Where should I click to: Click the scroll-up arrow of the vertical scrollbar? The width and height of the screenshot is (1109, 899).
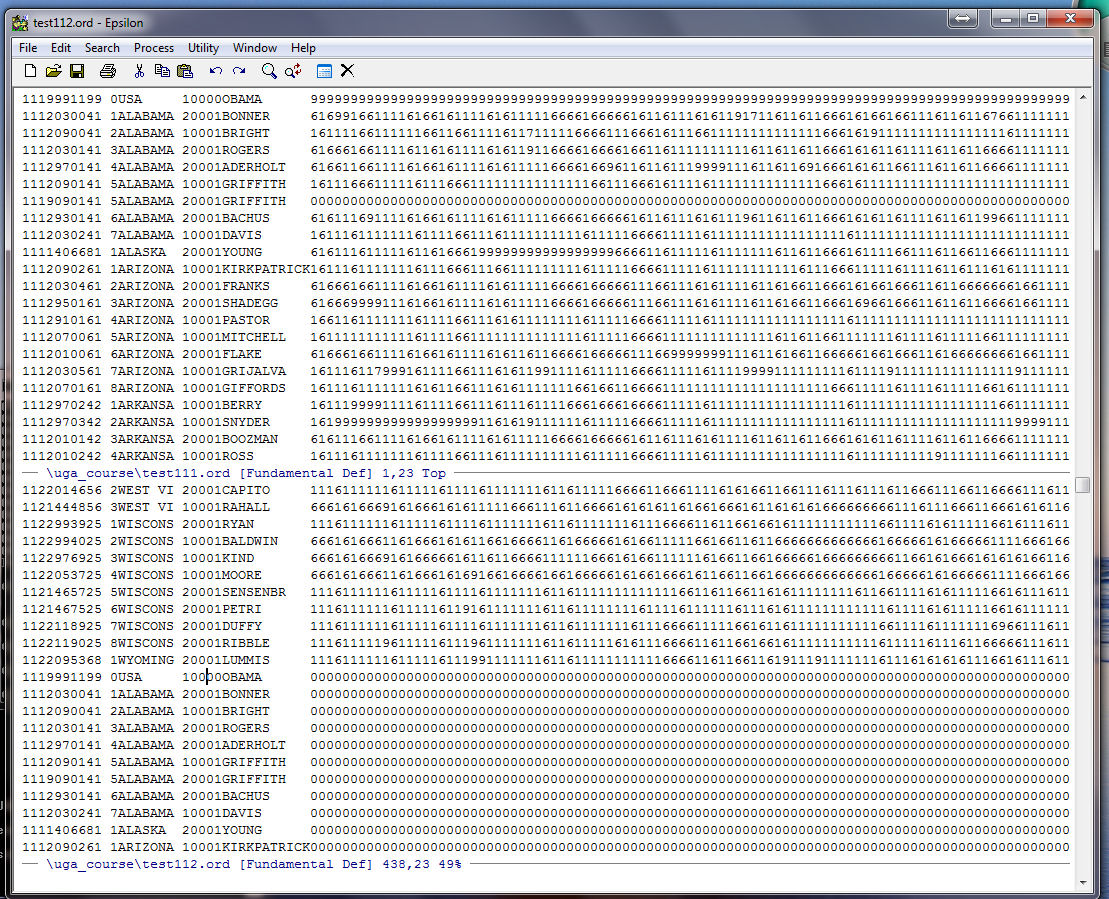pos(1082,97)
